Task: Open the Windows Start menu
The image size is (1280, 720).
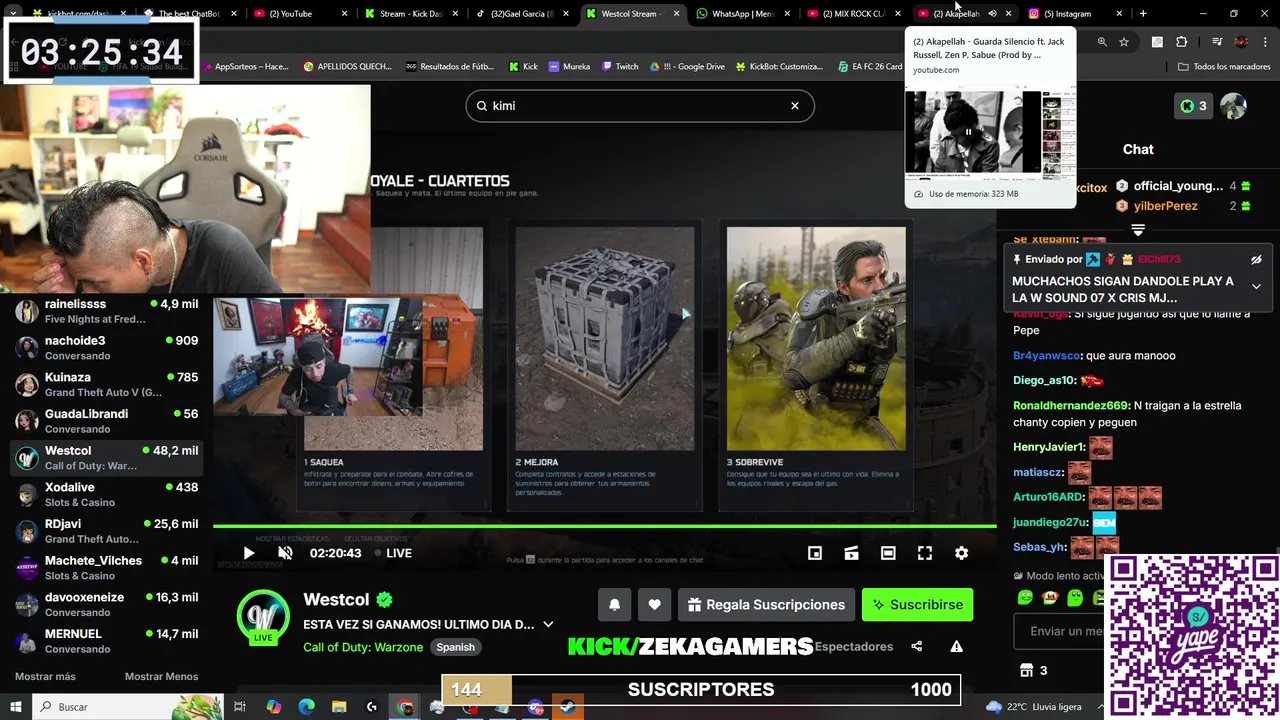Action: tap(16, 706)
